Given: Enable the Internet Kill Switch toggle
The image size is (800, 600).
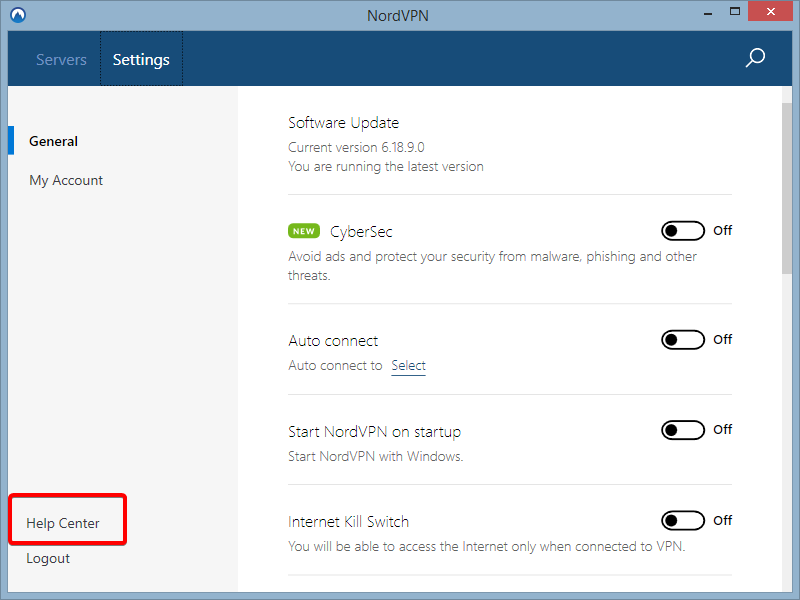Looking at the screenshot, I should (683, 520).
